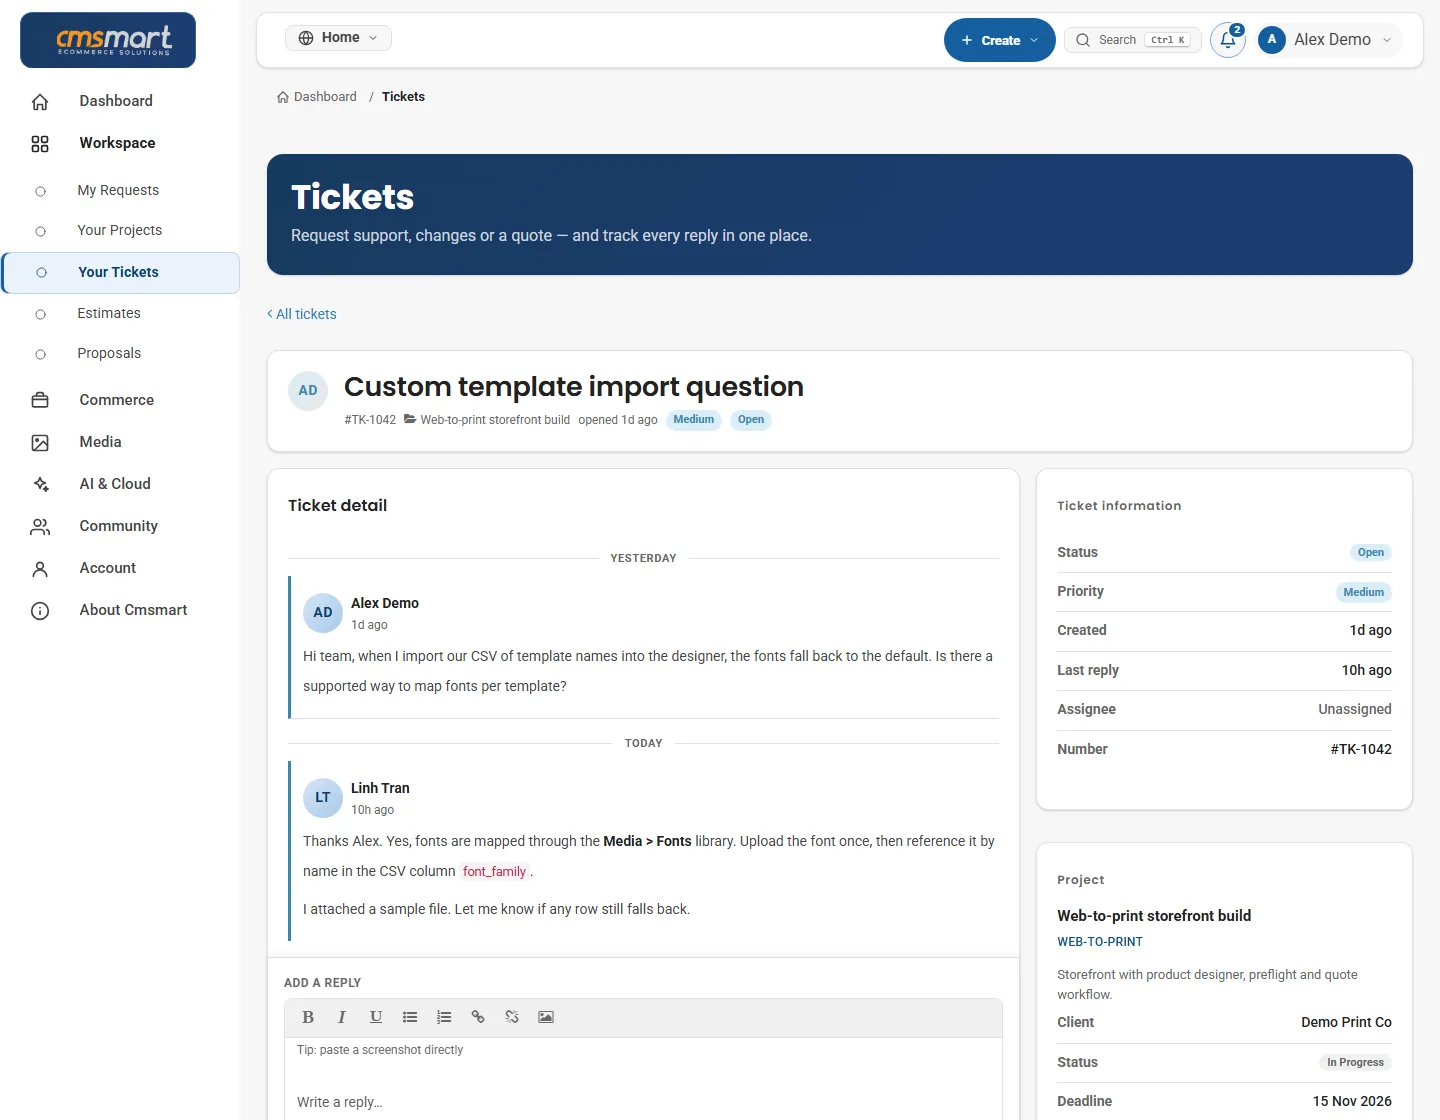This screenshot has width=1440, height=1120.
Task: Click the WEB-TO-PRINT project link
Action: coord(1100,942)
